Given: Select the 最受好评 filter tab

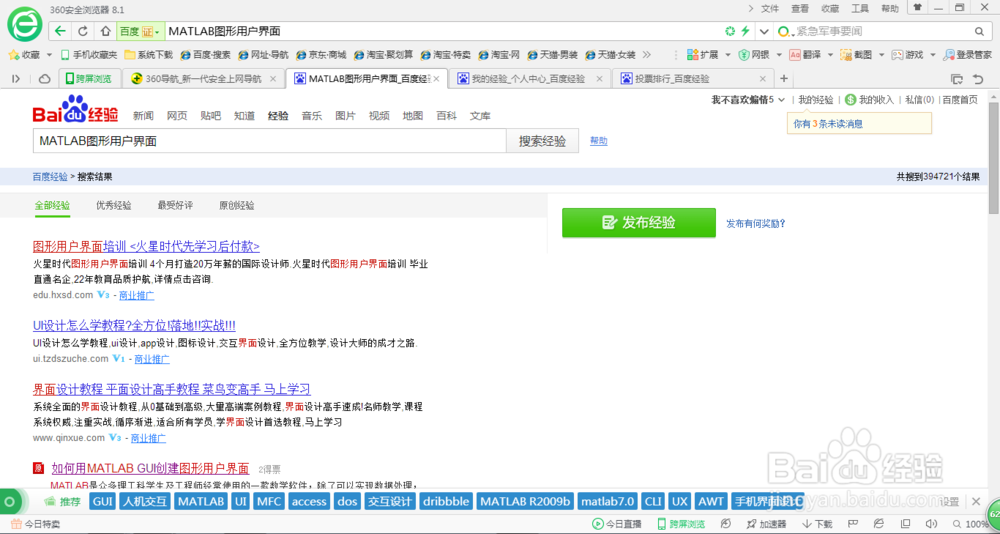Looking at the screenshot, I should 175,205.
